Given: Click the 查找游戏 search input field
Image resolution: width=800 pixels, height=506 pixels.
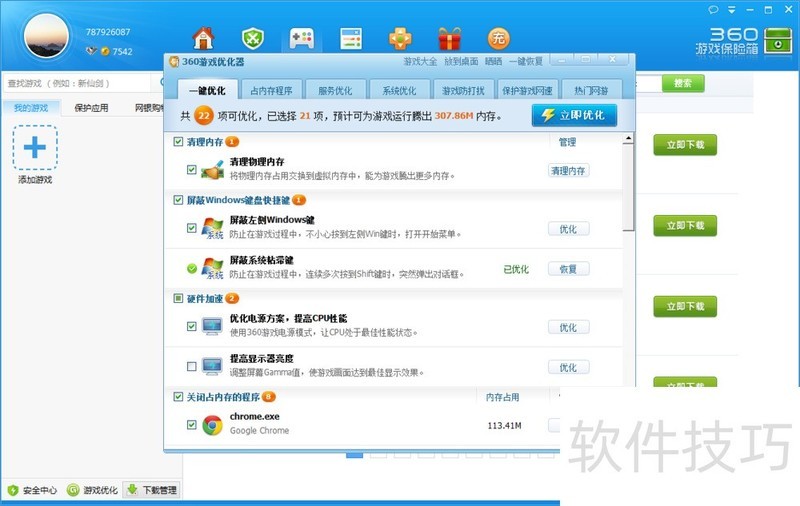Looking at the screenshot, I should point(78,83).
